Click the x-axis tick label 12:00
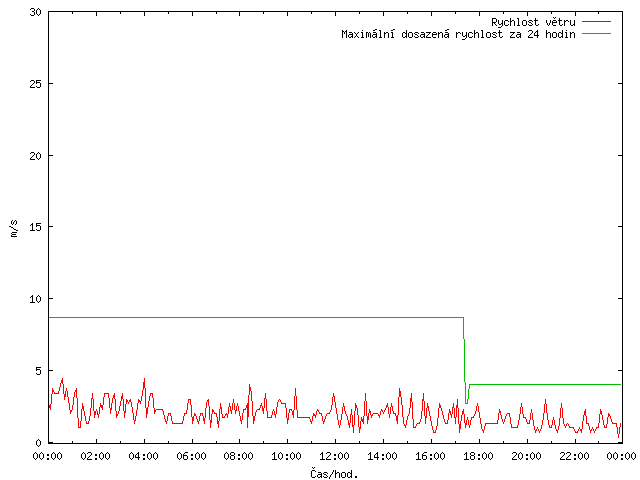Viewport: 640px width, 480px height. click(334, 456)
